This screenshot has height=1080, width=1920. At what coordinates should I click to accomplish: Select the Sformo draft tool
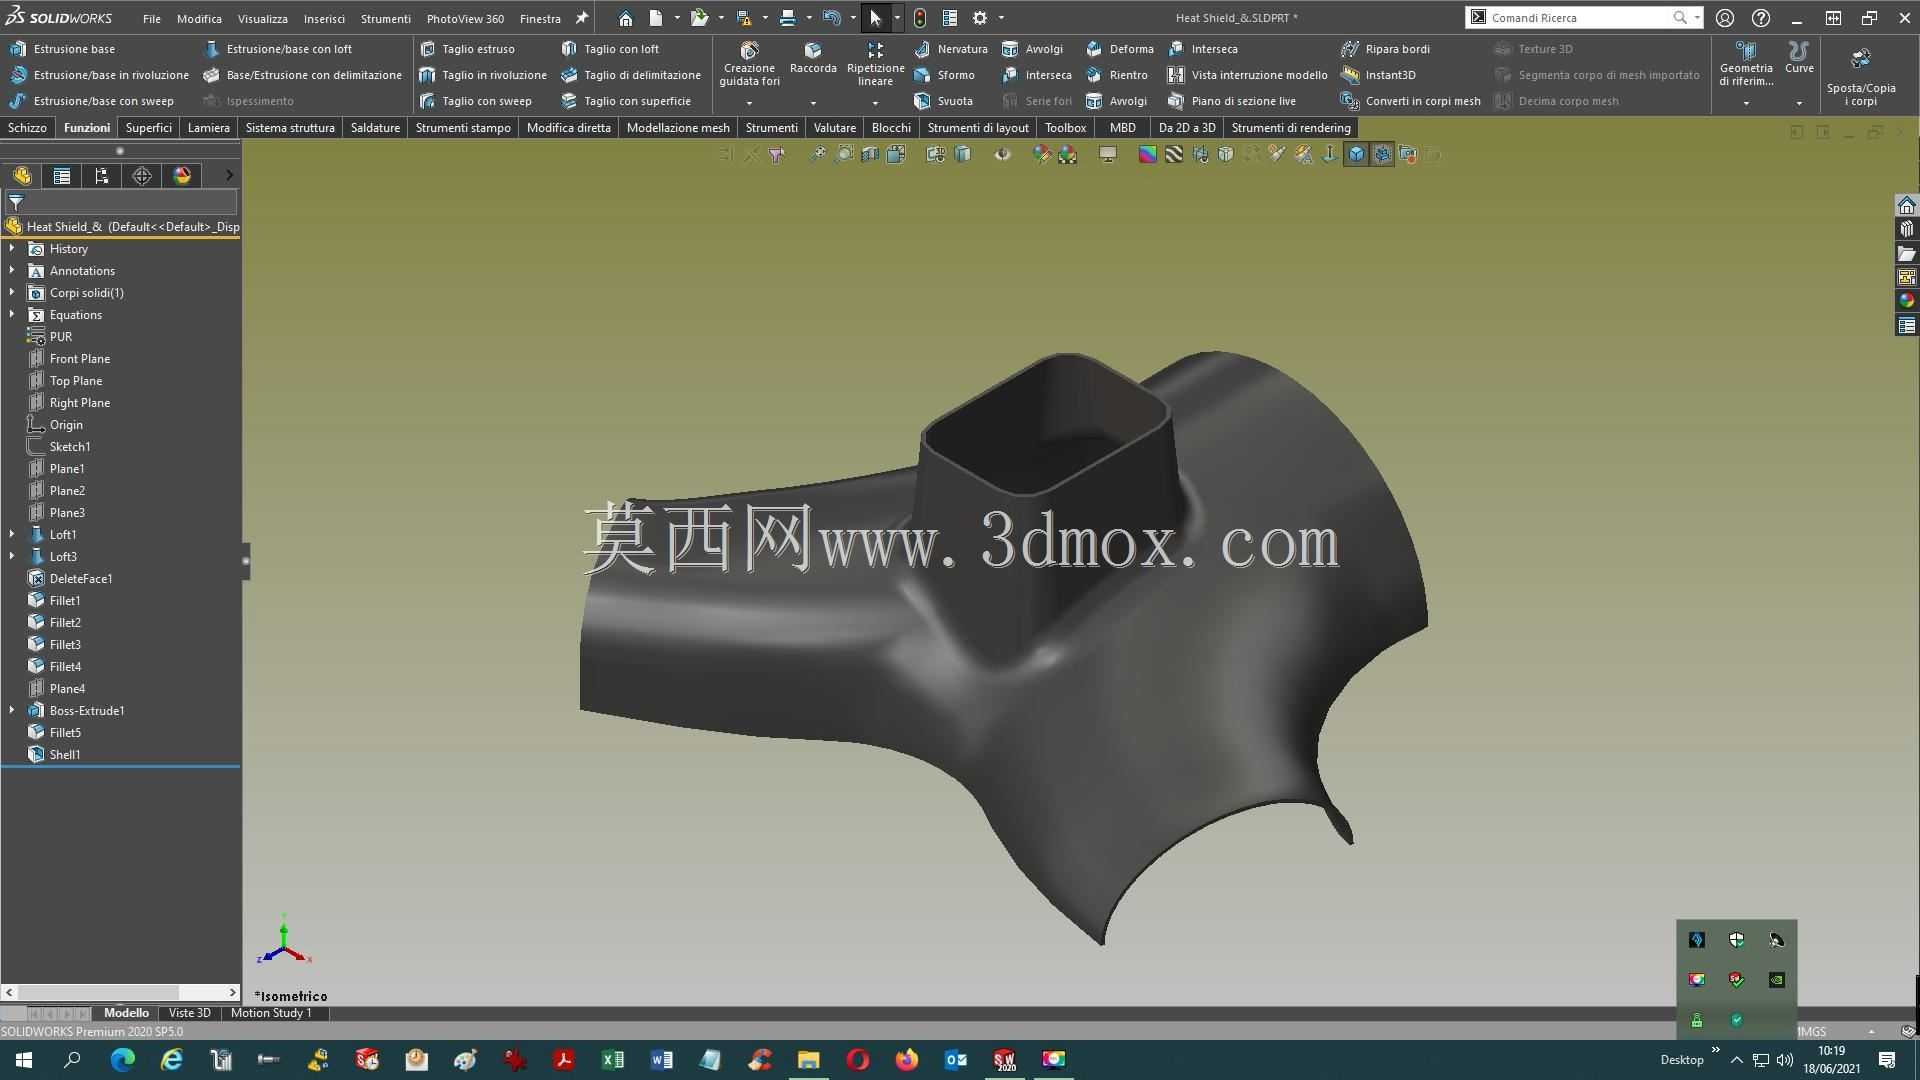click(944, 75)
